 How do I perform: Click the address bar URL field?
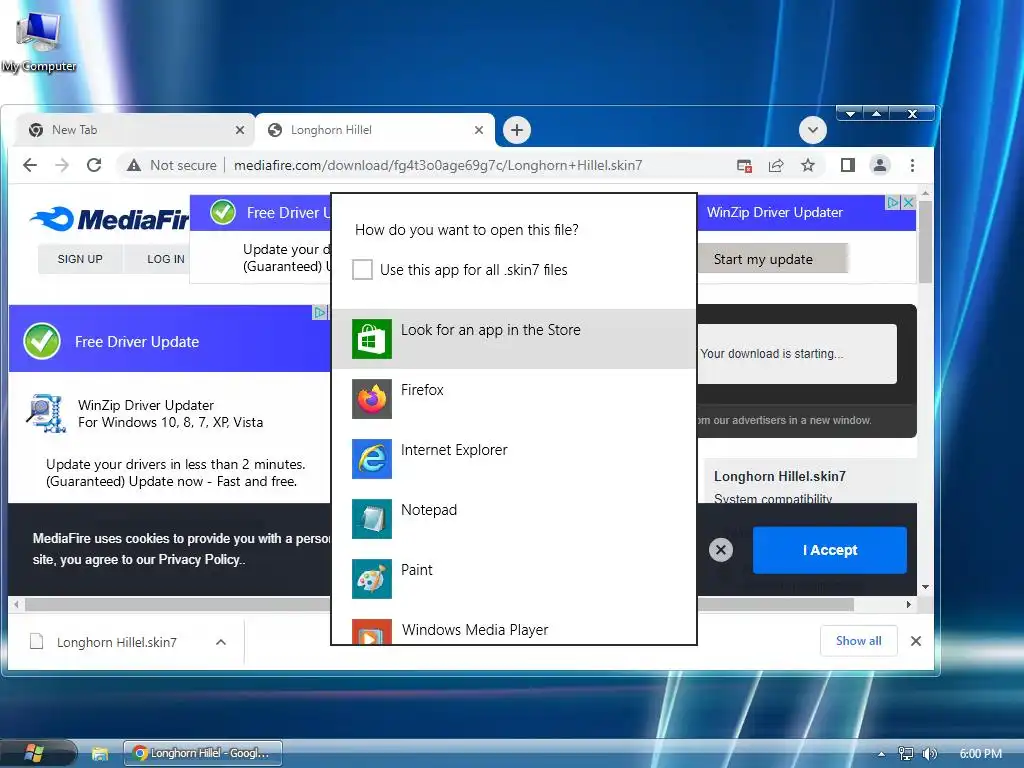tap(438, 165)
